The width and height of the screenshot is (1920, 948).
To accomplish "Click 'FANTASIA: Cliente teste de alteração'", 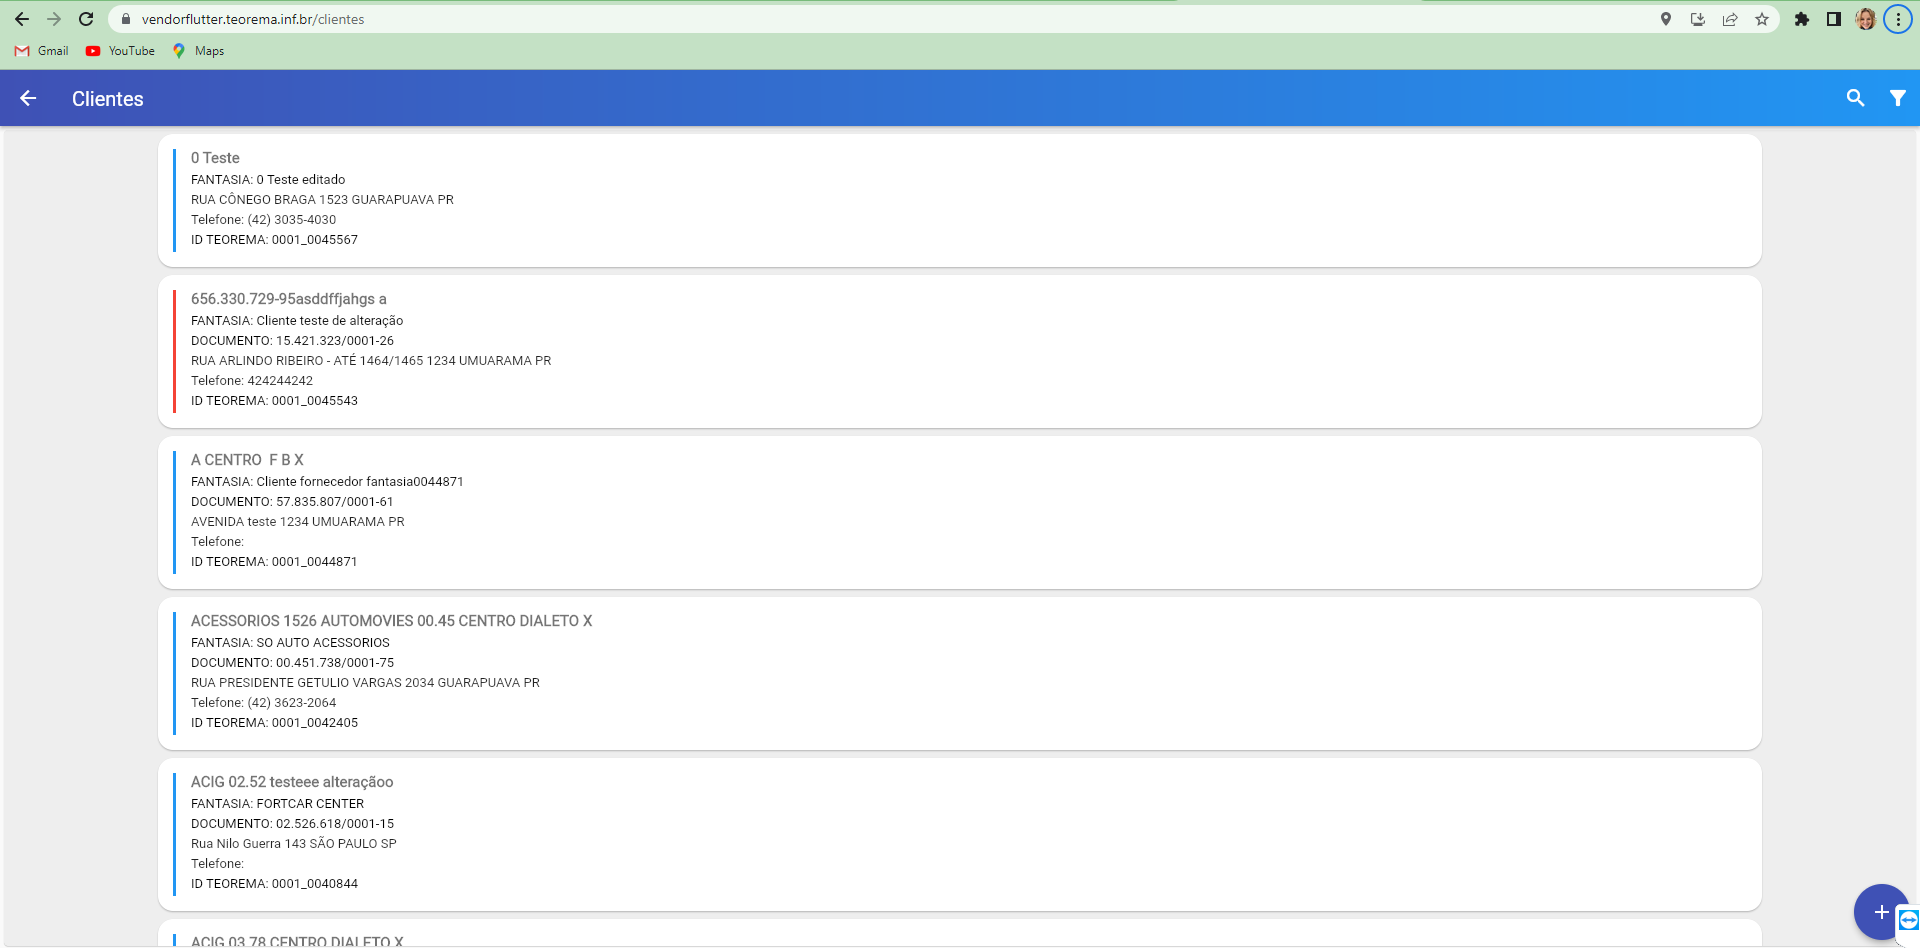I will pyautogui.click(x=297, y=321).
